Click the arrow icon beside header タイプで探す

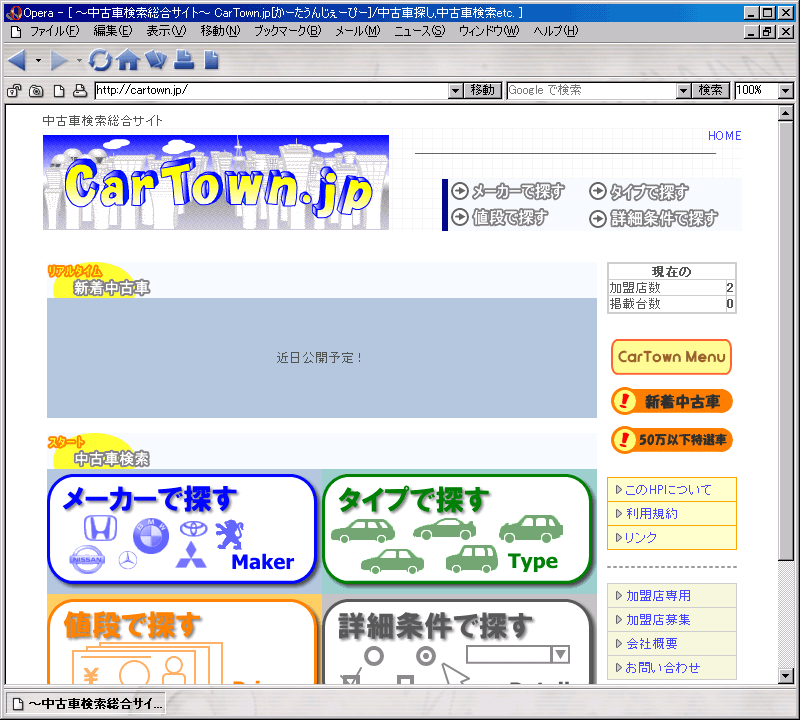click(597, 191)
